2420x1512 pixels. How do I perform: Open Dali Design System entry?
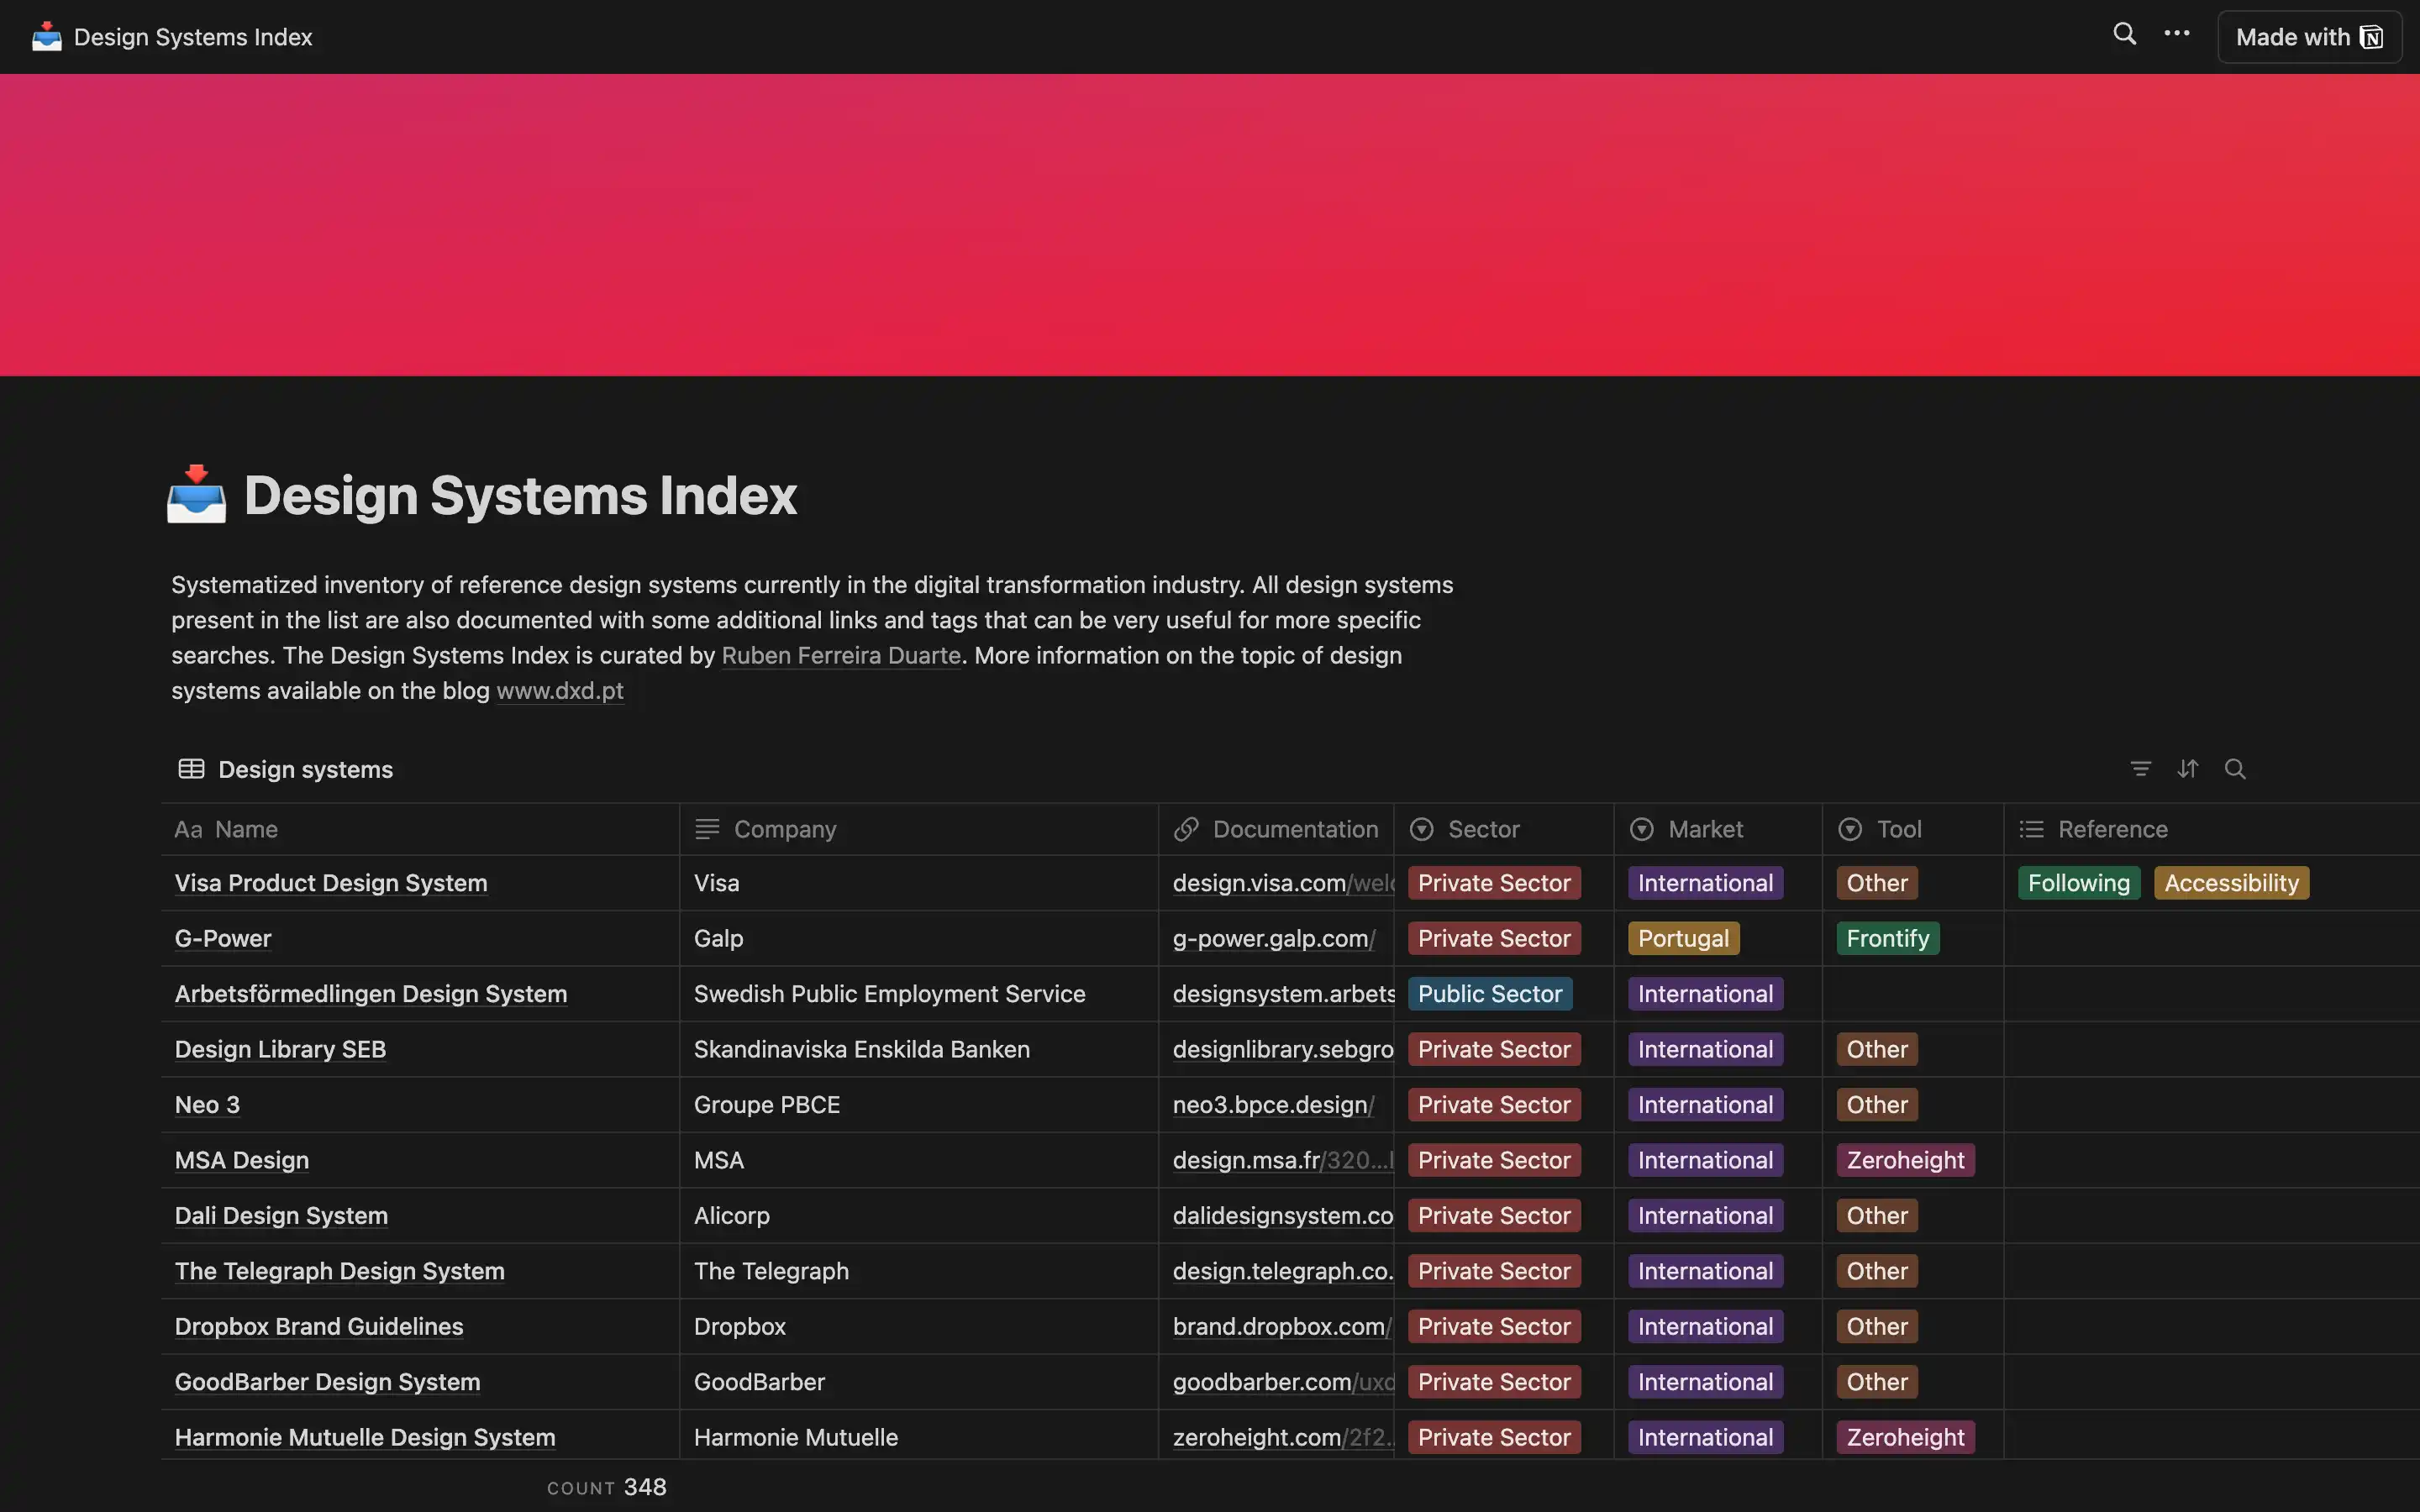(281, 1216)
